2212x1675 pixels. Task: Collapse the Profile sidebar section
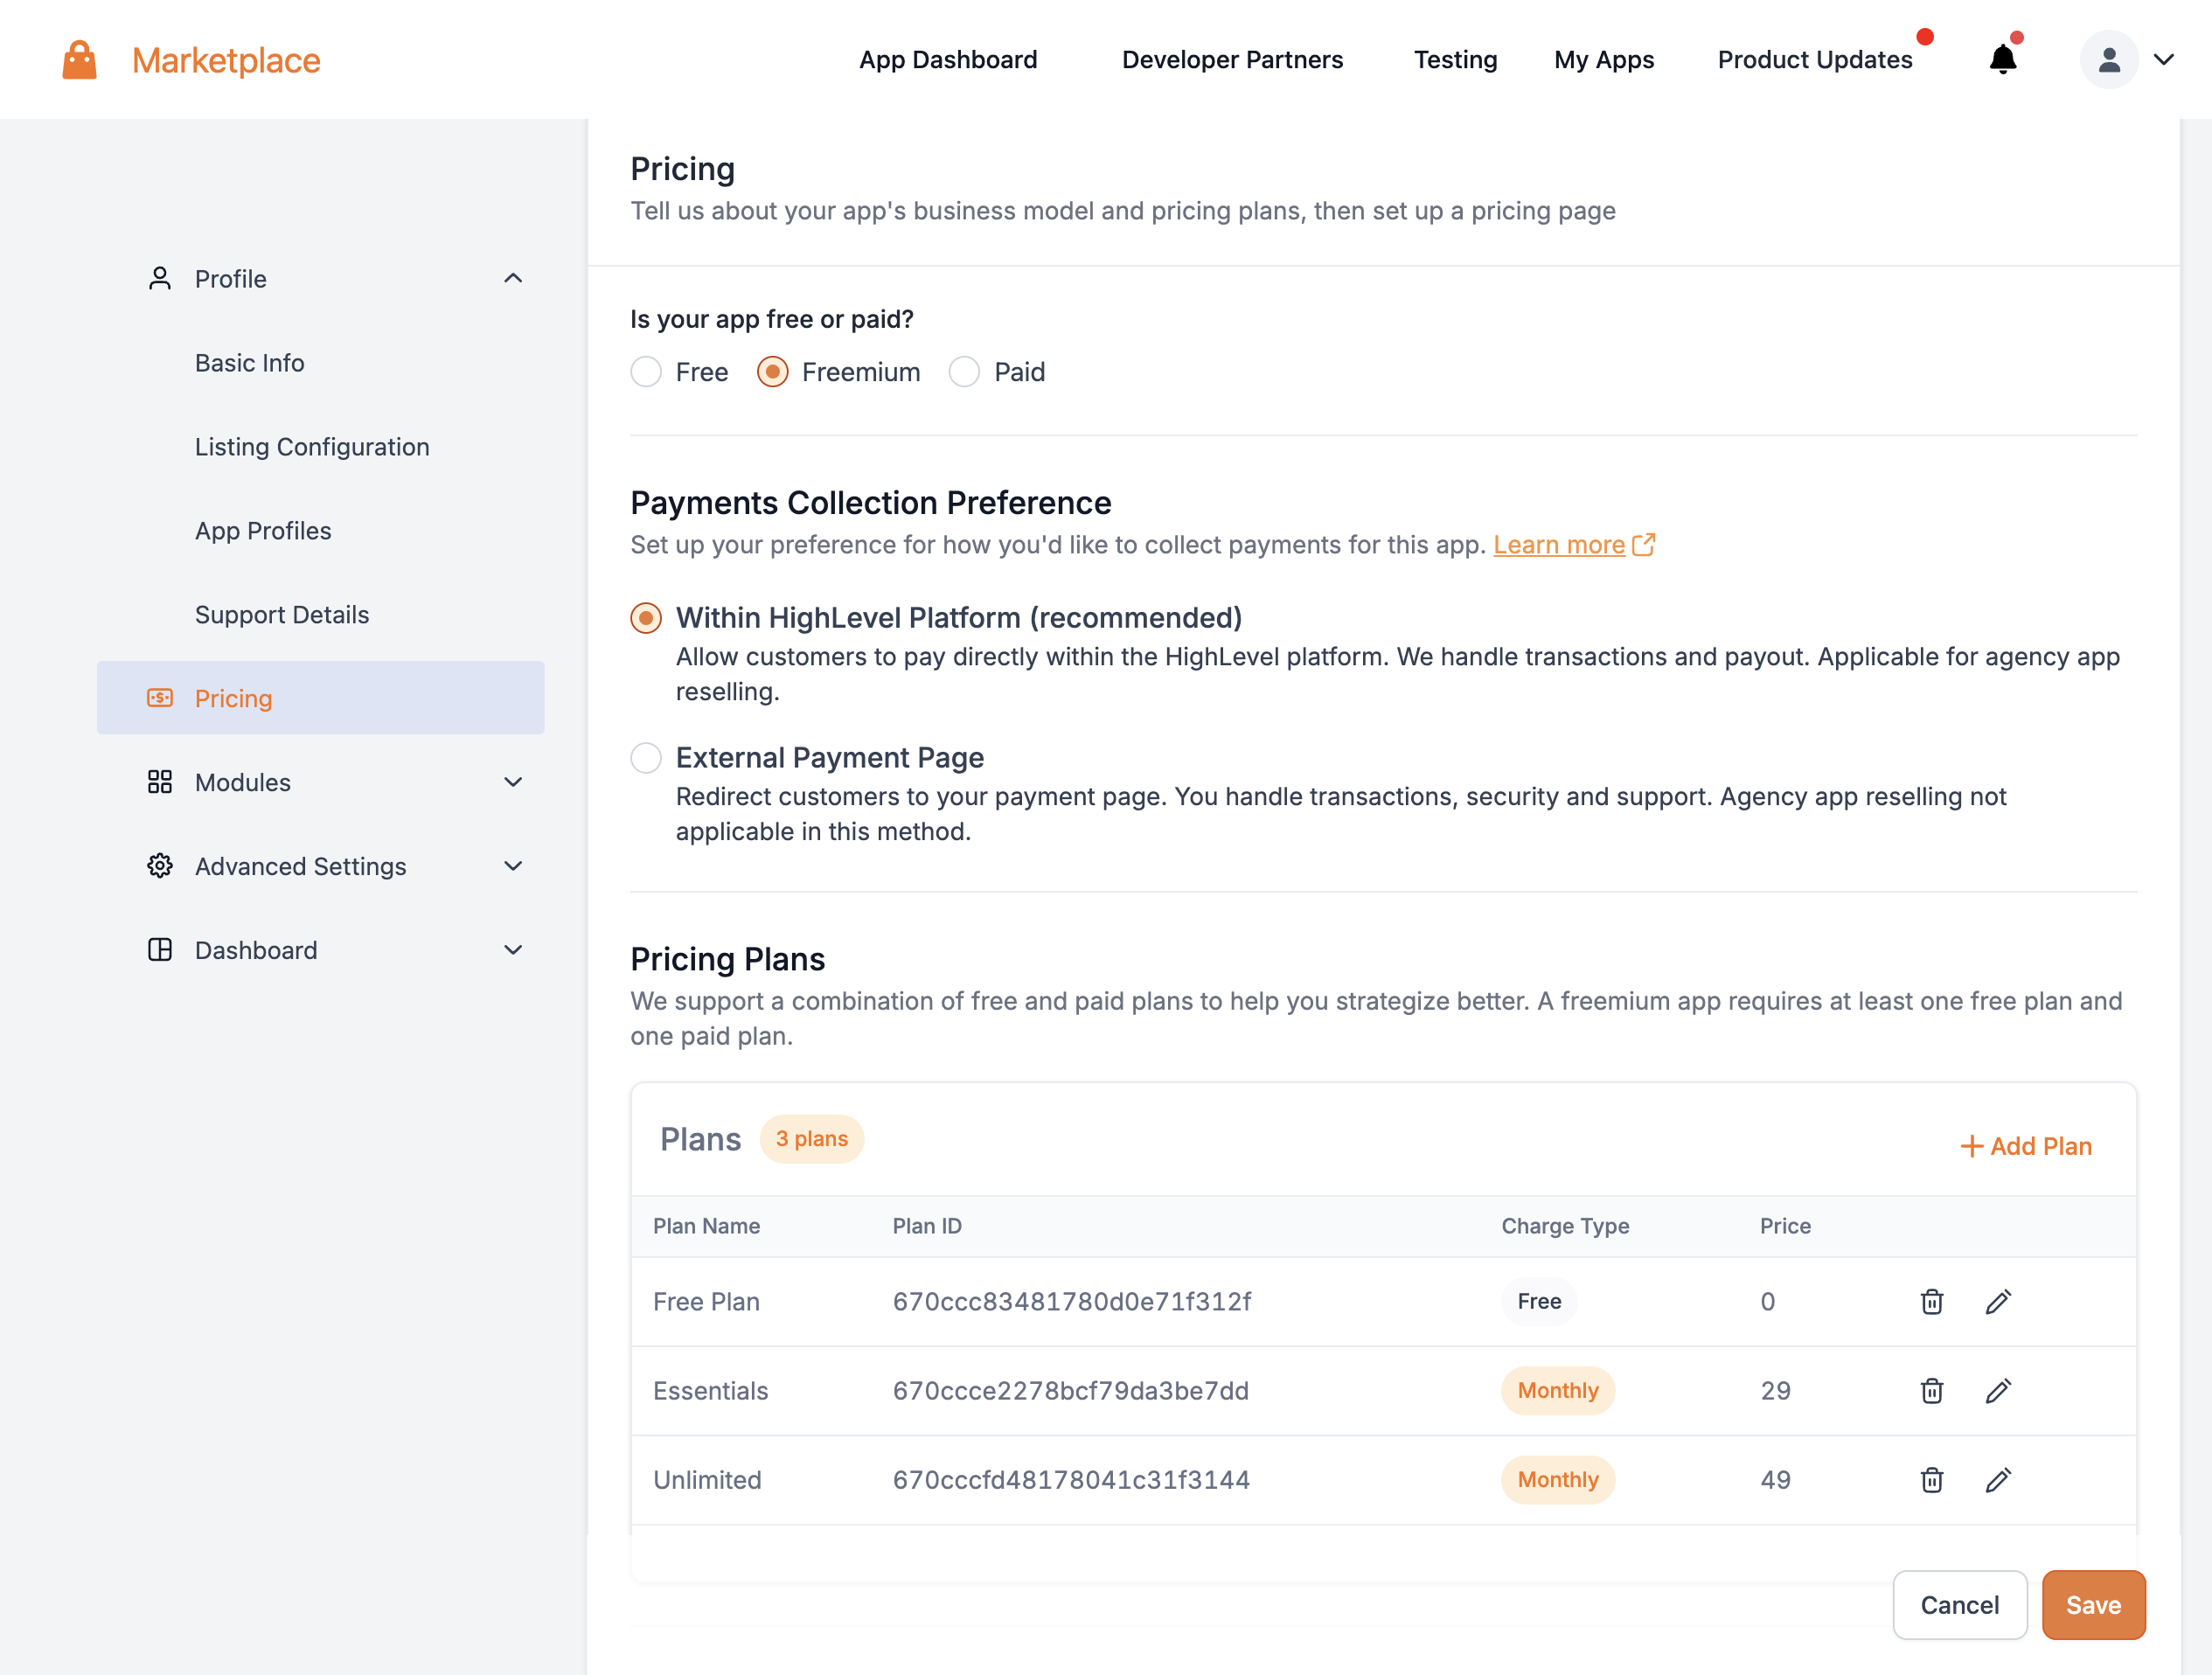(x=513, y=279)
